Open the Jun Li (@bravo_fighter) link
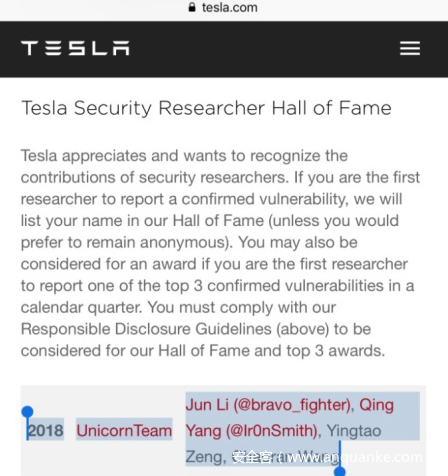 tap(268, 405)
